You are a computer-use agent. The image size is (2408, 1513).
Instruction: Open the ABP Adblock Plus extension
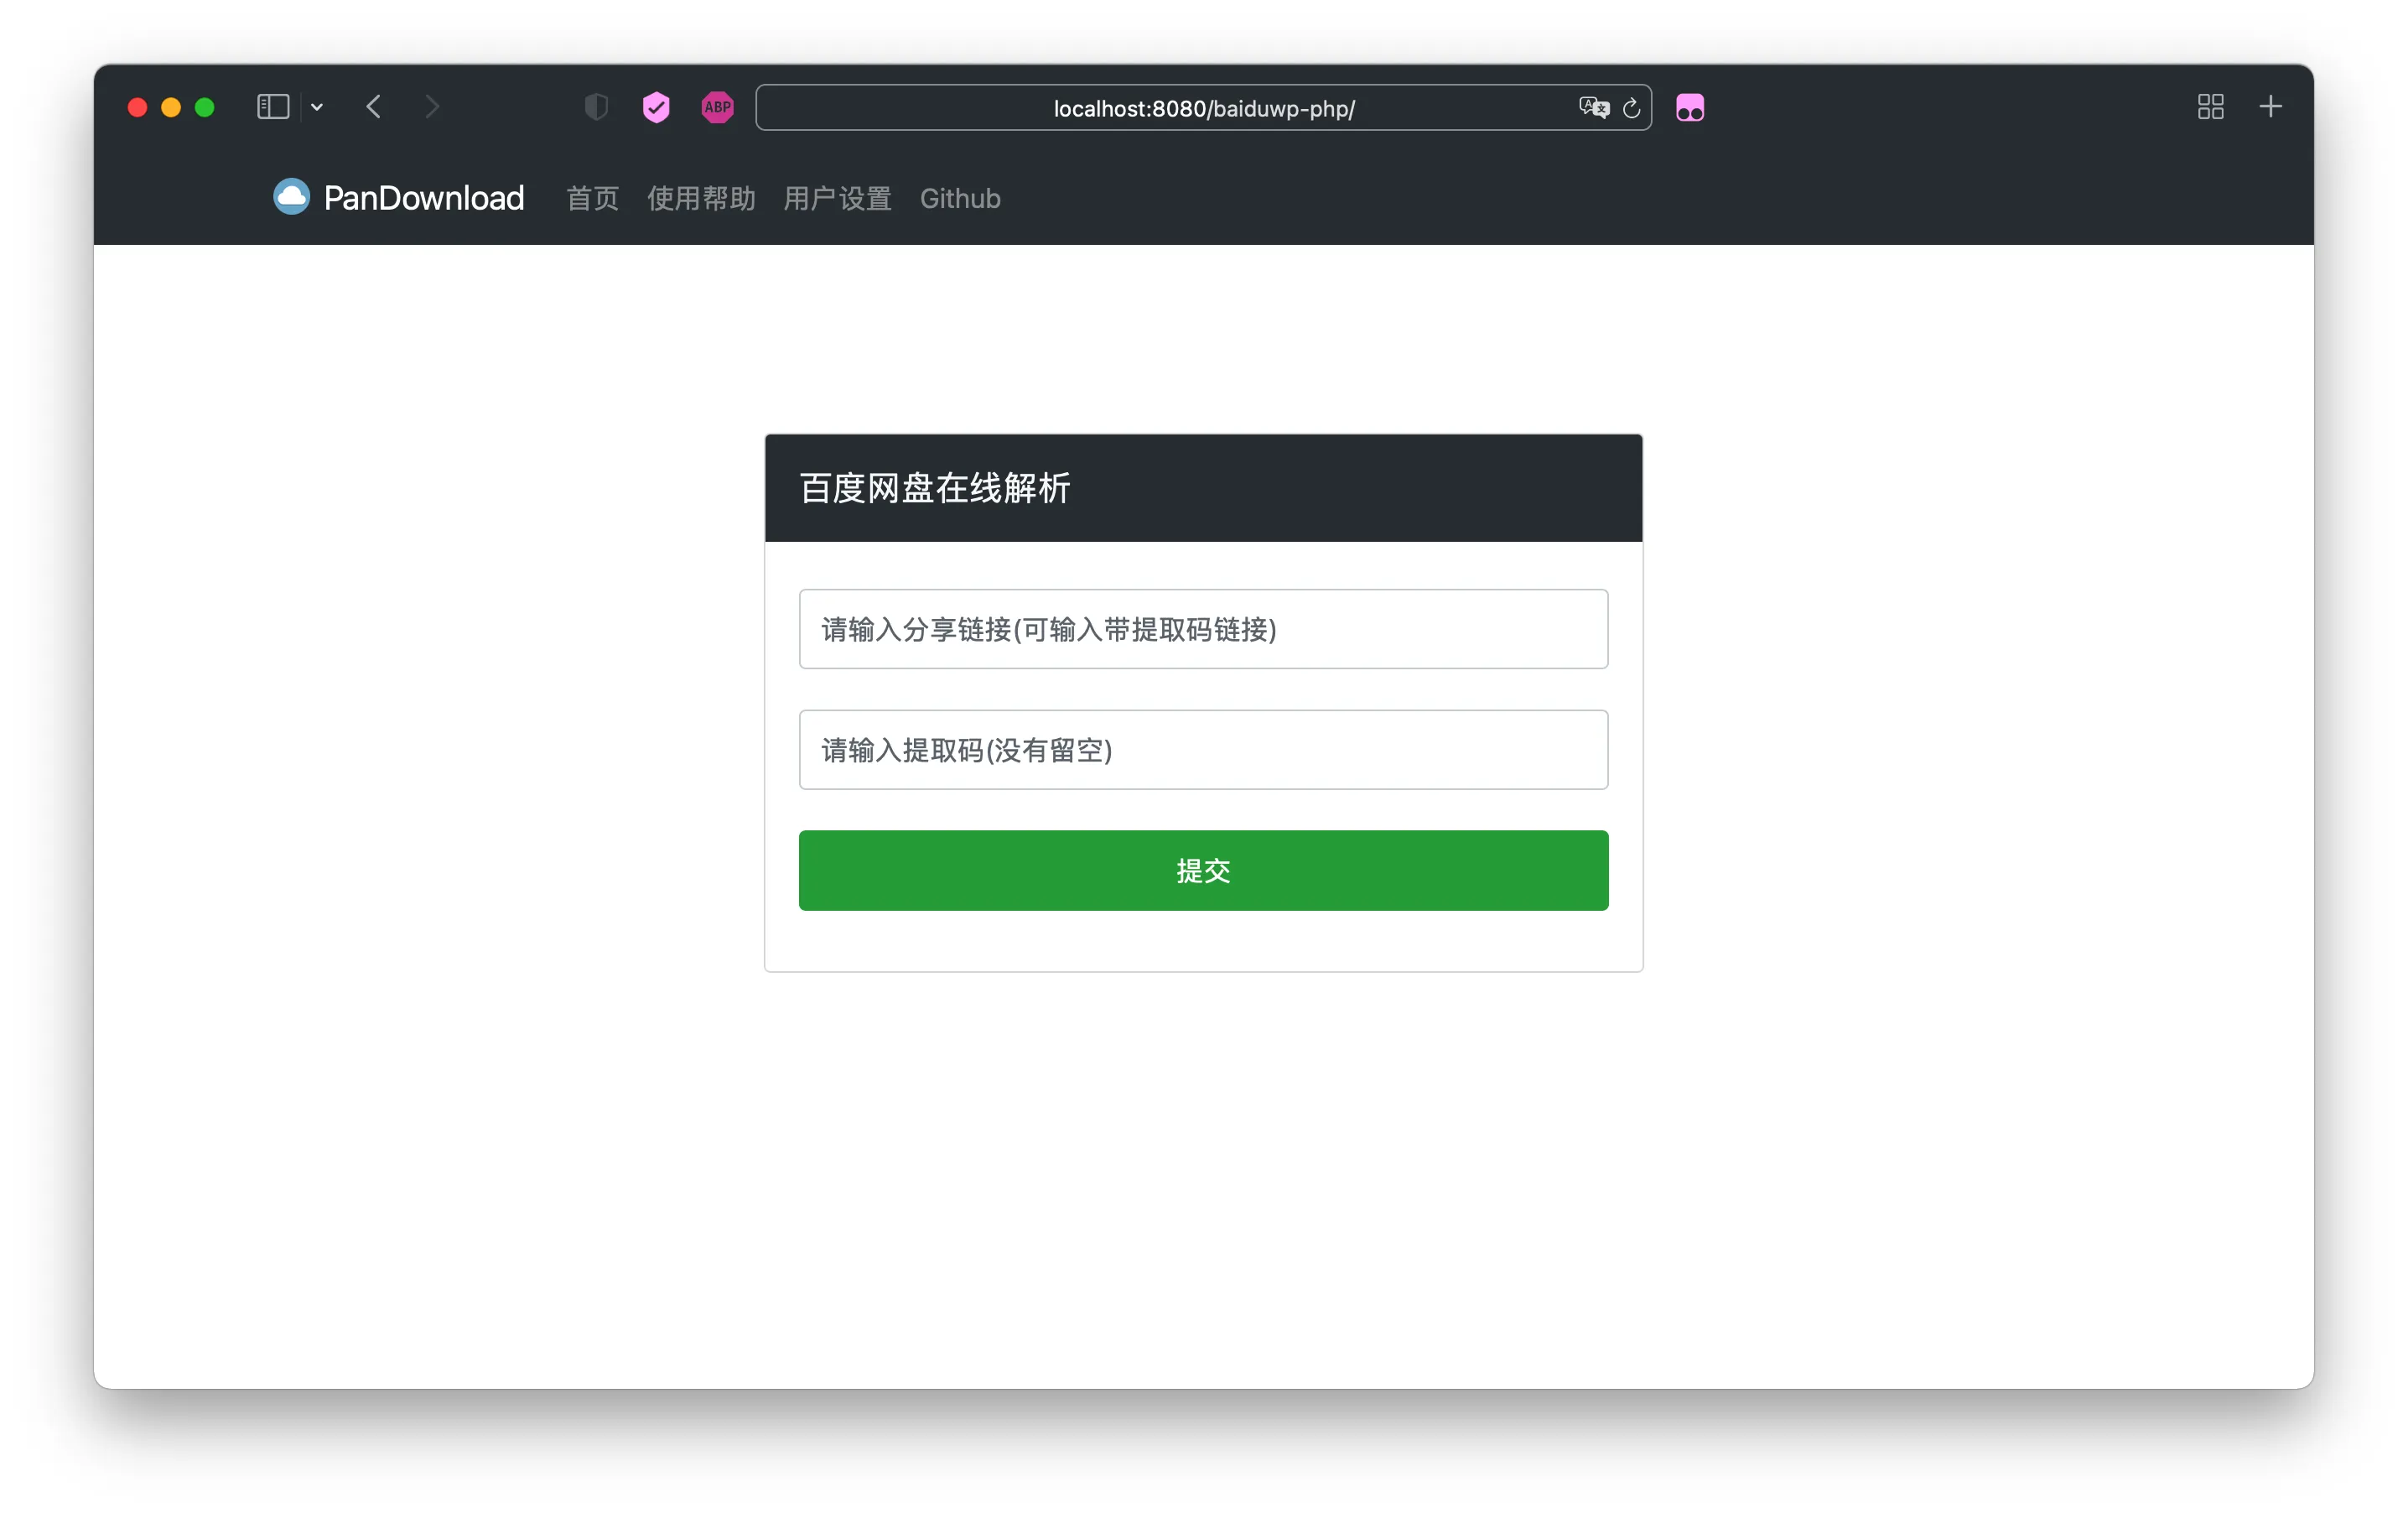[x=717, y=107]
